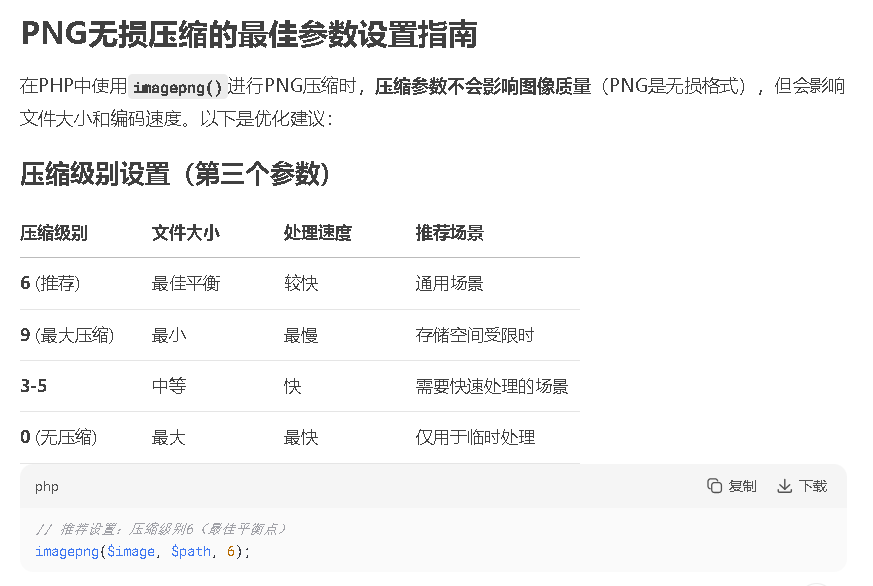
Task: Click the cell 存储空间受限时
Action: coord(475,335)
